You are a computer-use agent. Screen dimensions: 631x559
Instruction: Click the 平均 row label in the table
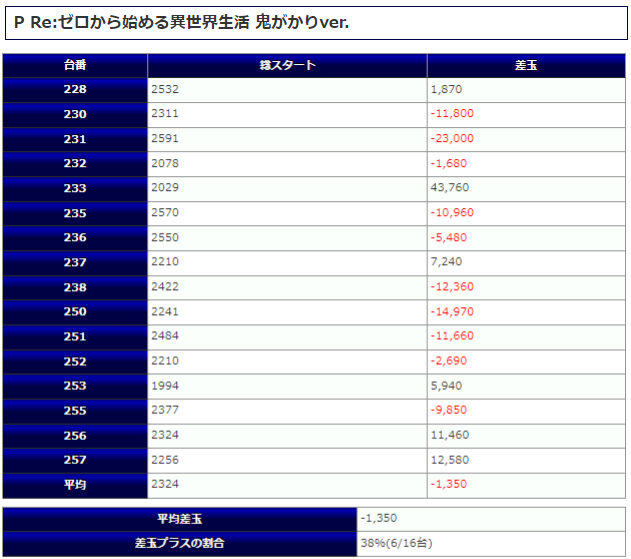click(x=75, y=485)
